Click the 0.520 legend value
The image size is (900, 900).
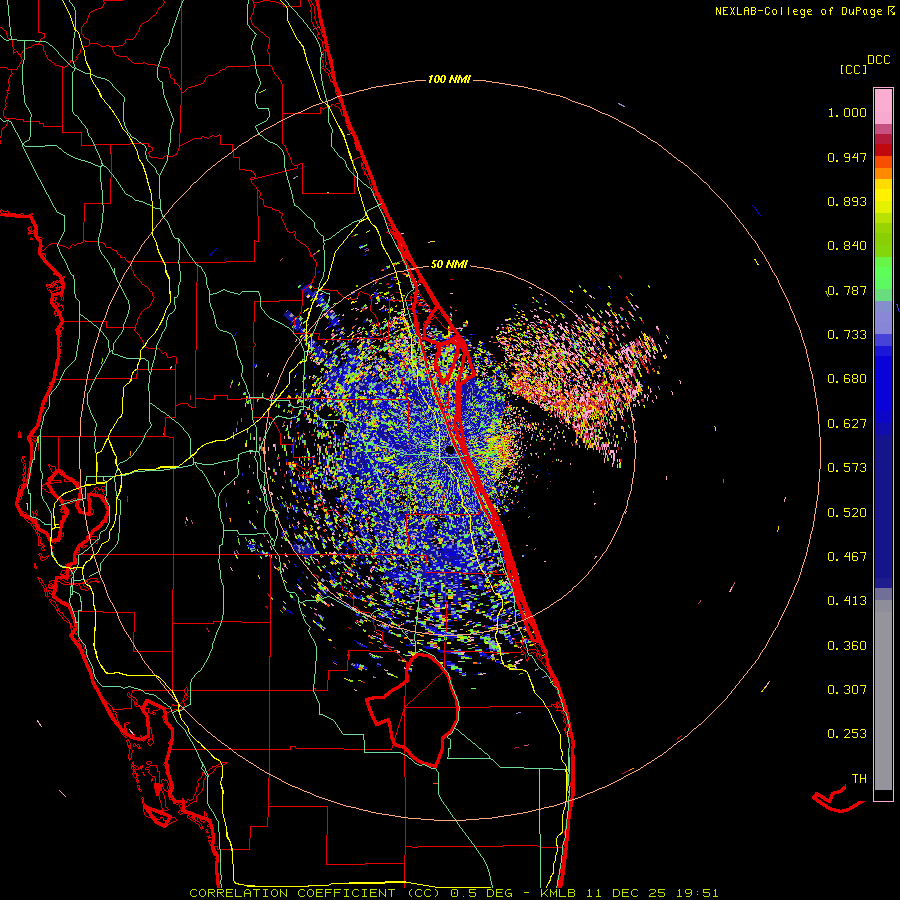pyautogui.click(x=847, y=513)
